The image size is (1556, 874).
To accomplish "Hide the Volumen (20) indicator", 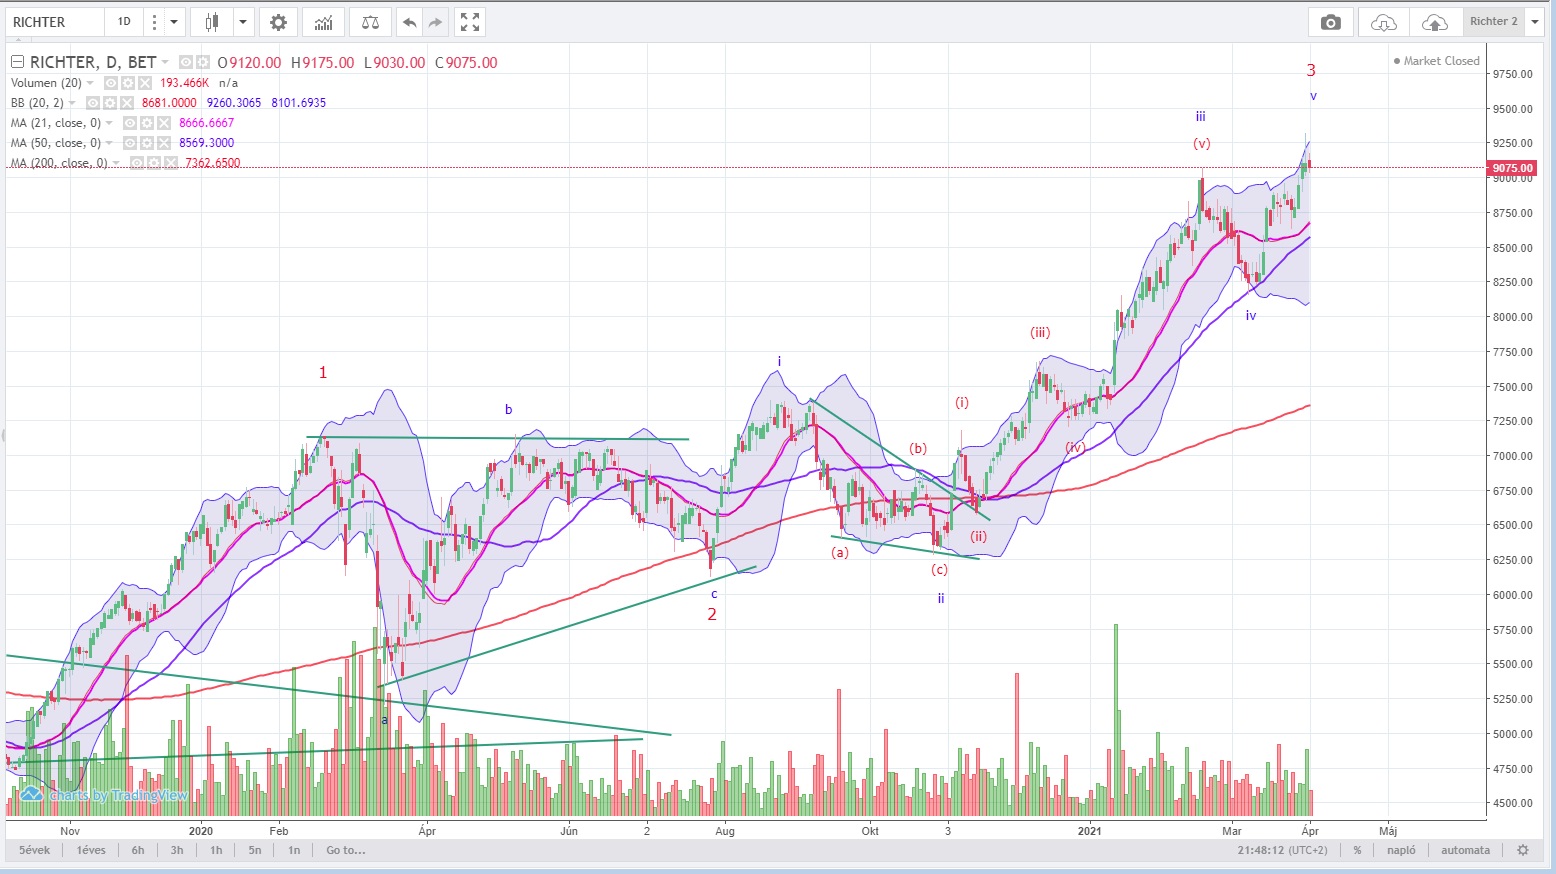I will (111, 83).
